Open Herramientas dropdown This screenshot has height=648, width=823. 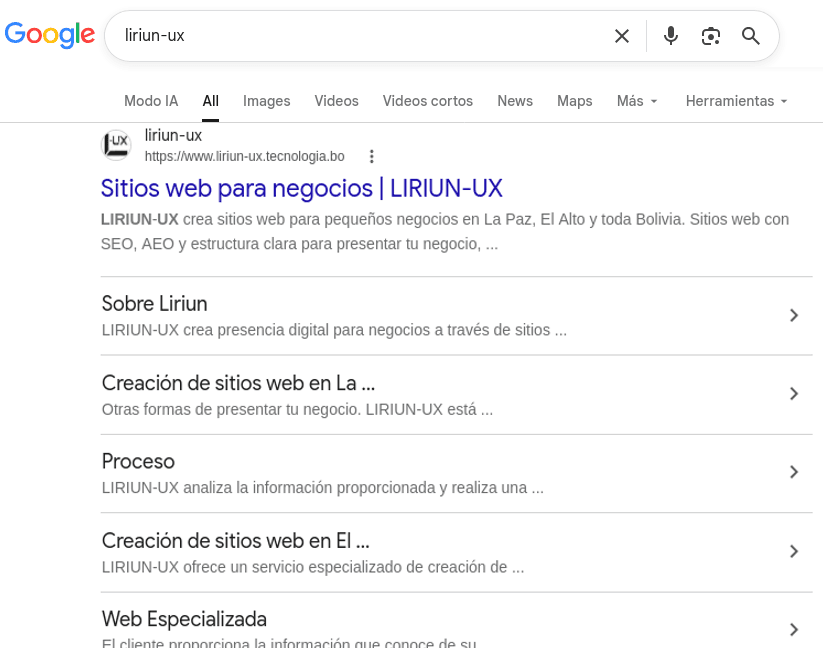click(x=736, y=101)
